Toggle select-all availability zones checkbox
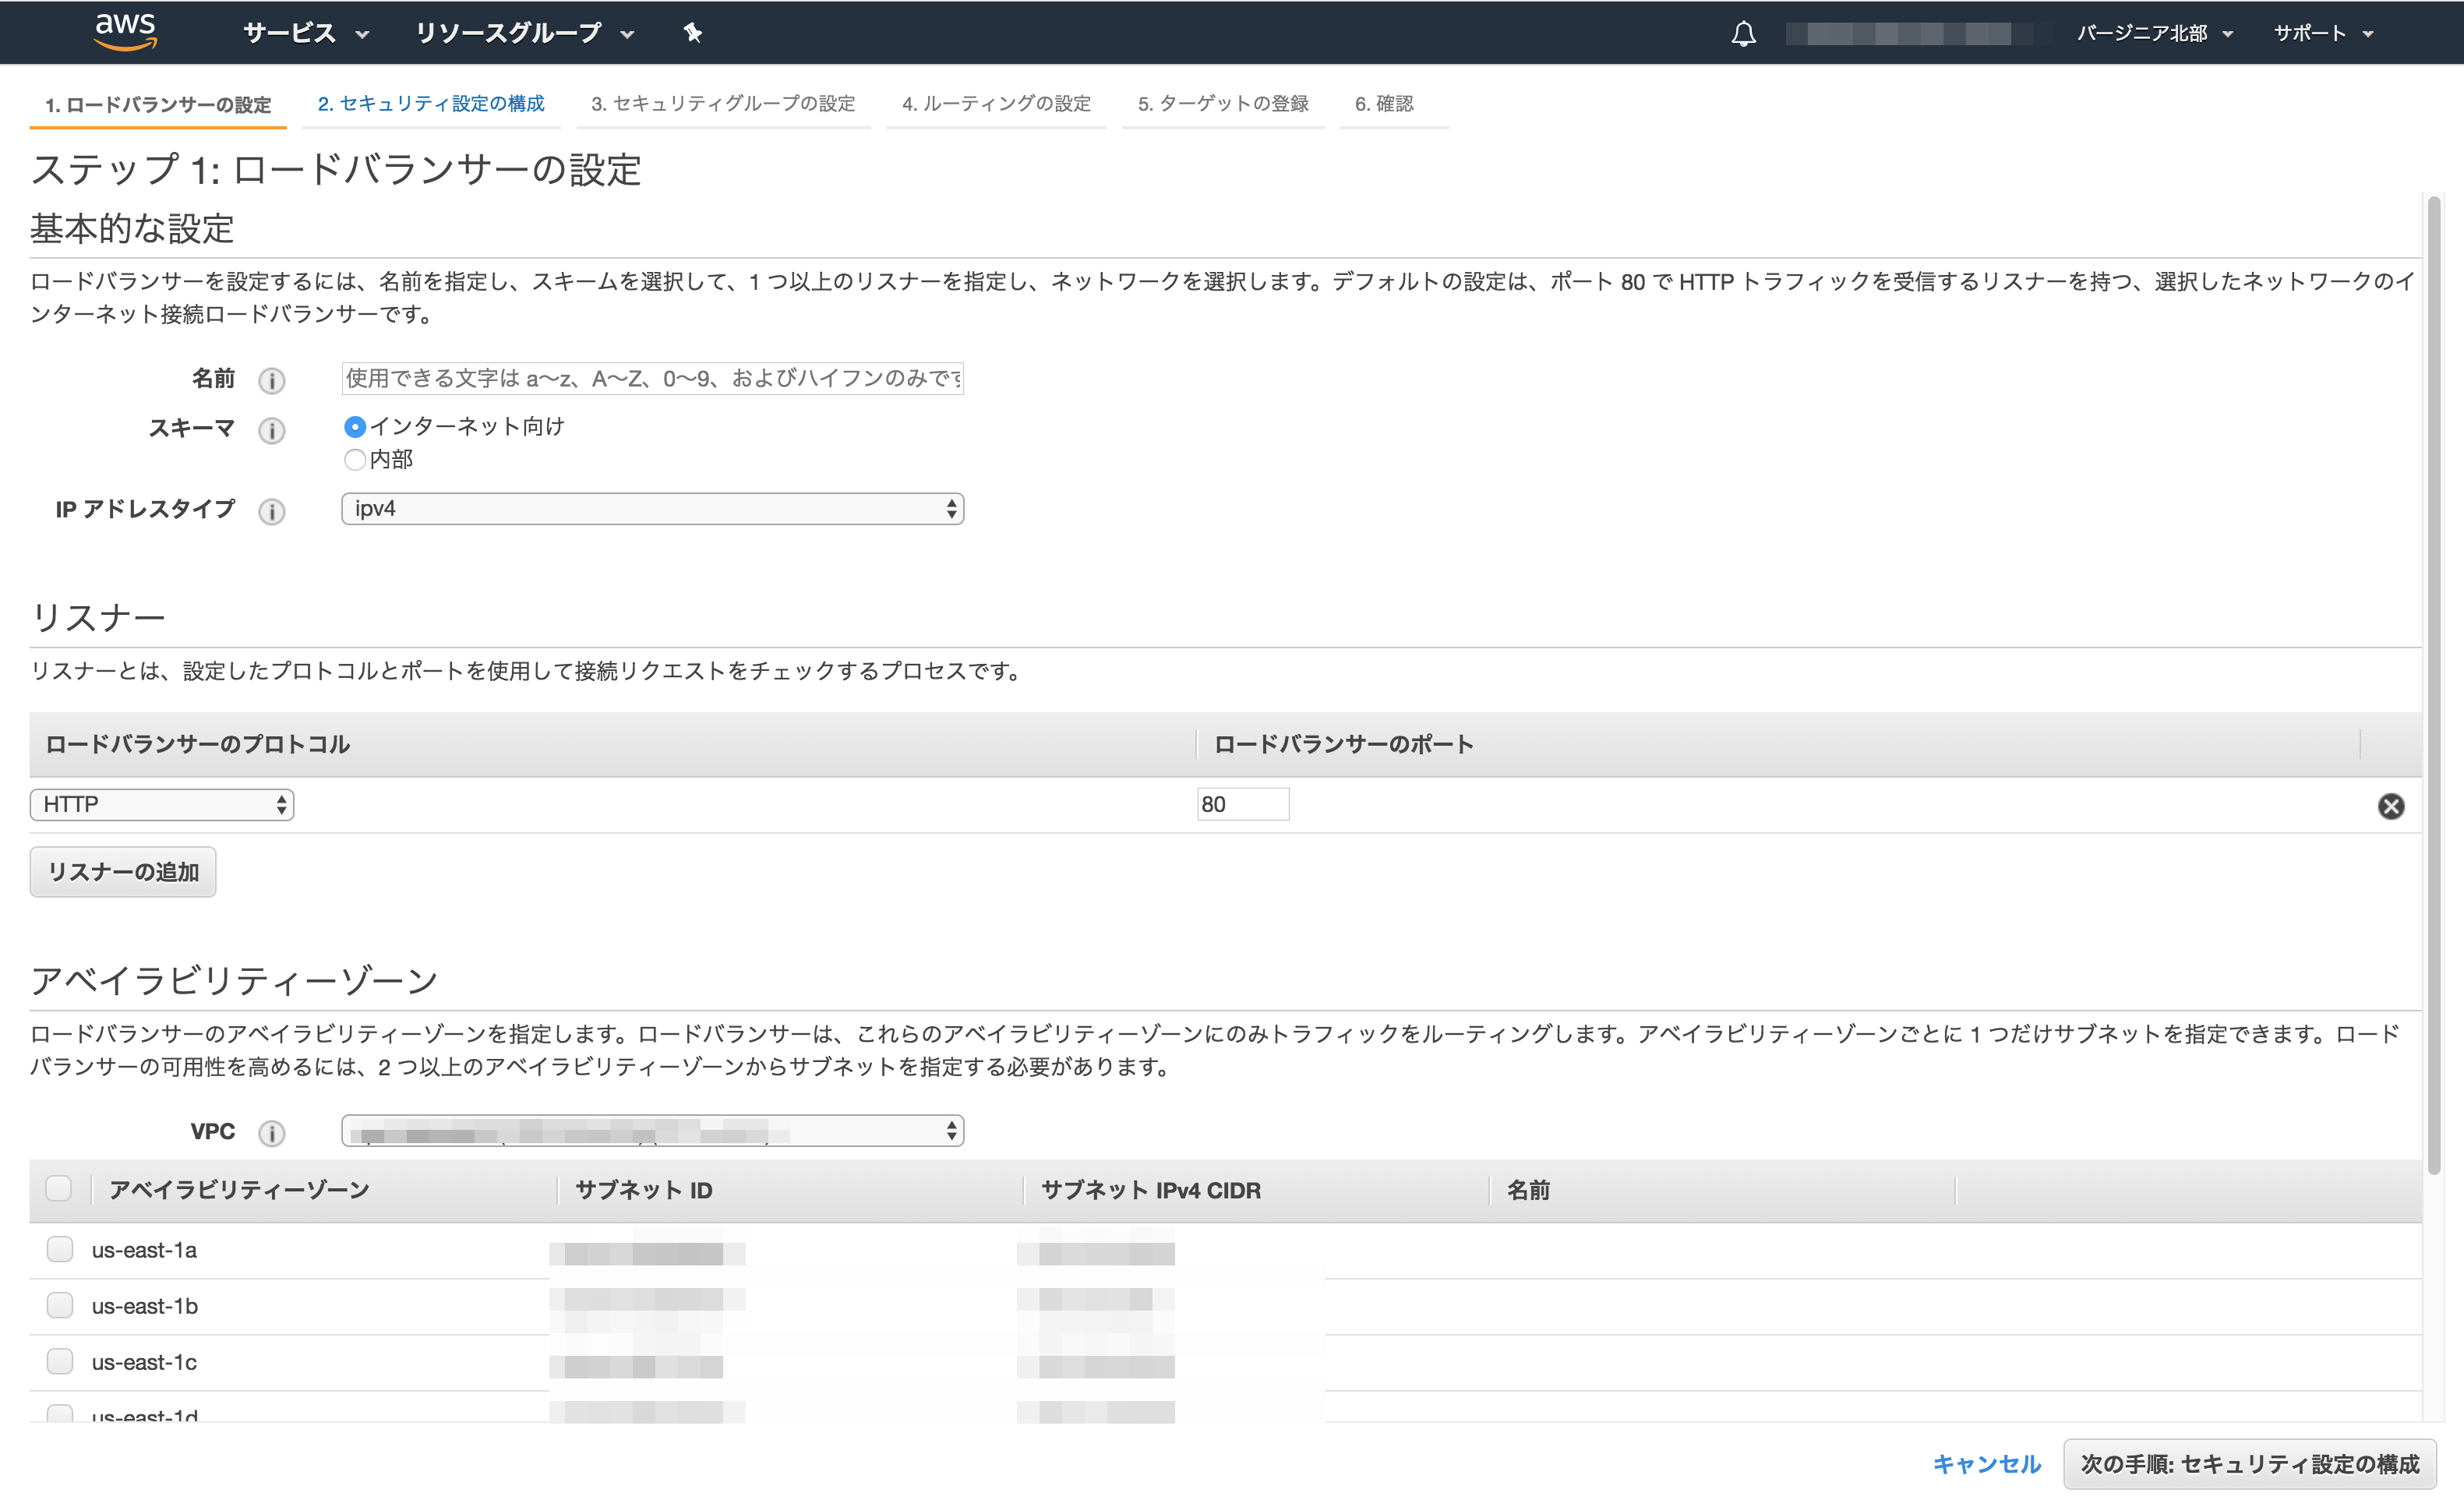This screenshot has height=1507, width=2464. pyautogui.click(x=59, y=1189)
